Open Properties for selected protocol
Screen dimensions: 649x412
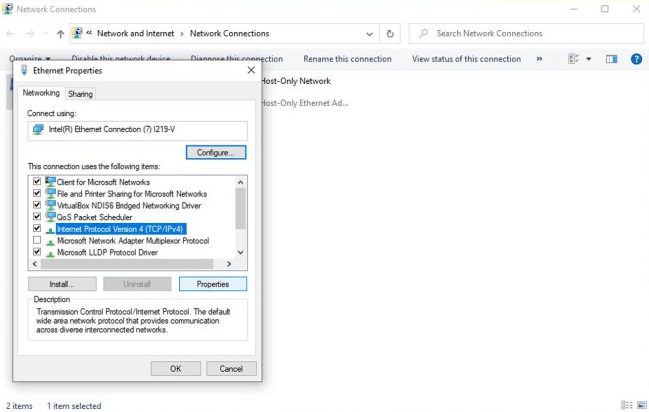pyautogui.click(x=213, y=284)
